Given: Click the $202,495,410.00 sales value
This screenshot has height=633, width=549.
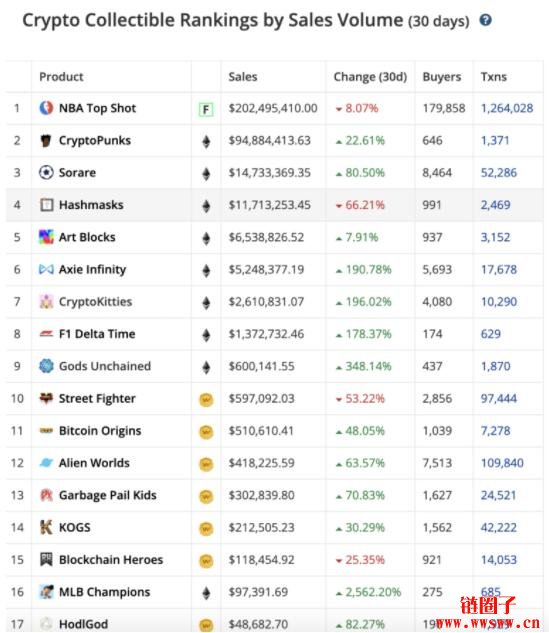Looking at the screenshot, I should click(x=273, y=108).
